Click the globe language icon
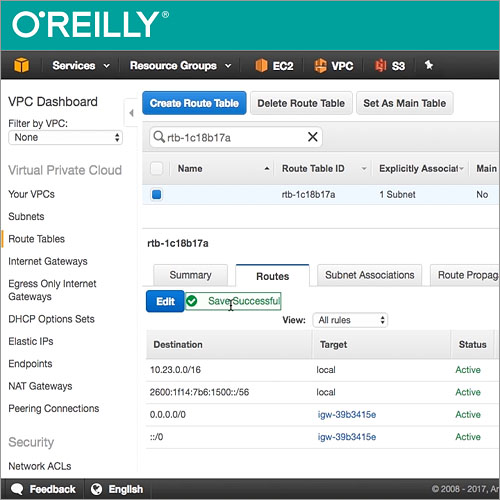The image size is (500, 500). click(x=96, y=489)
